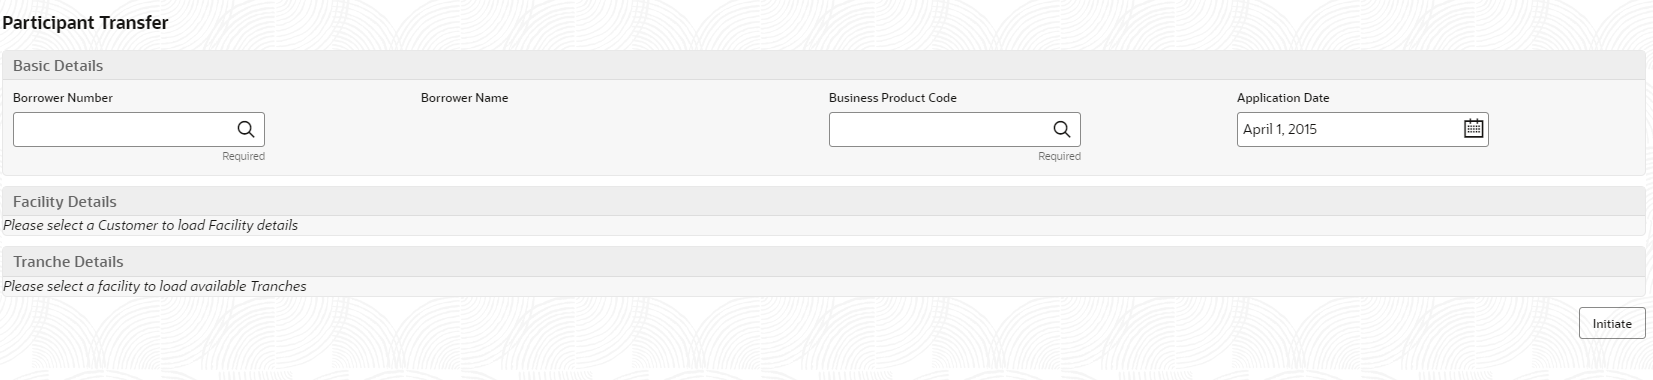Viewport: 1653px width, 380px height.
Task: Open the Application Date calendar picker
Action: coord(1473,128)
